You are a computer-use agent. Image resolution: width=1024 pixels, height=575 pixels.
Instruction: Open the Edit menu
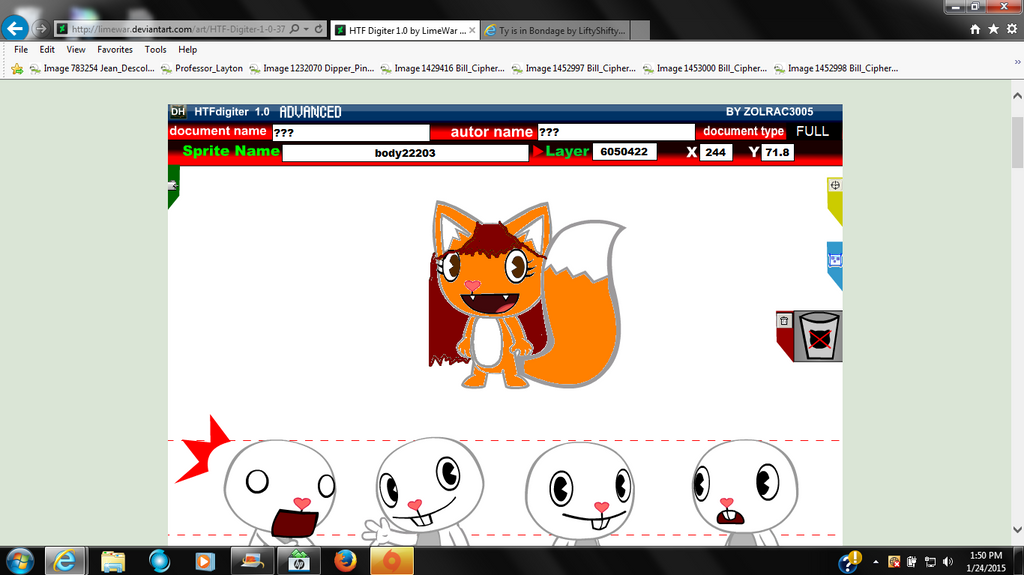[x=47, y=50]
